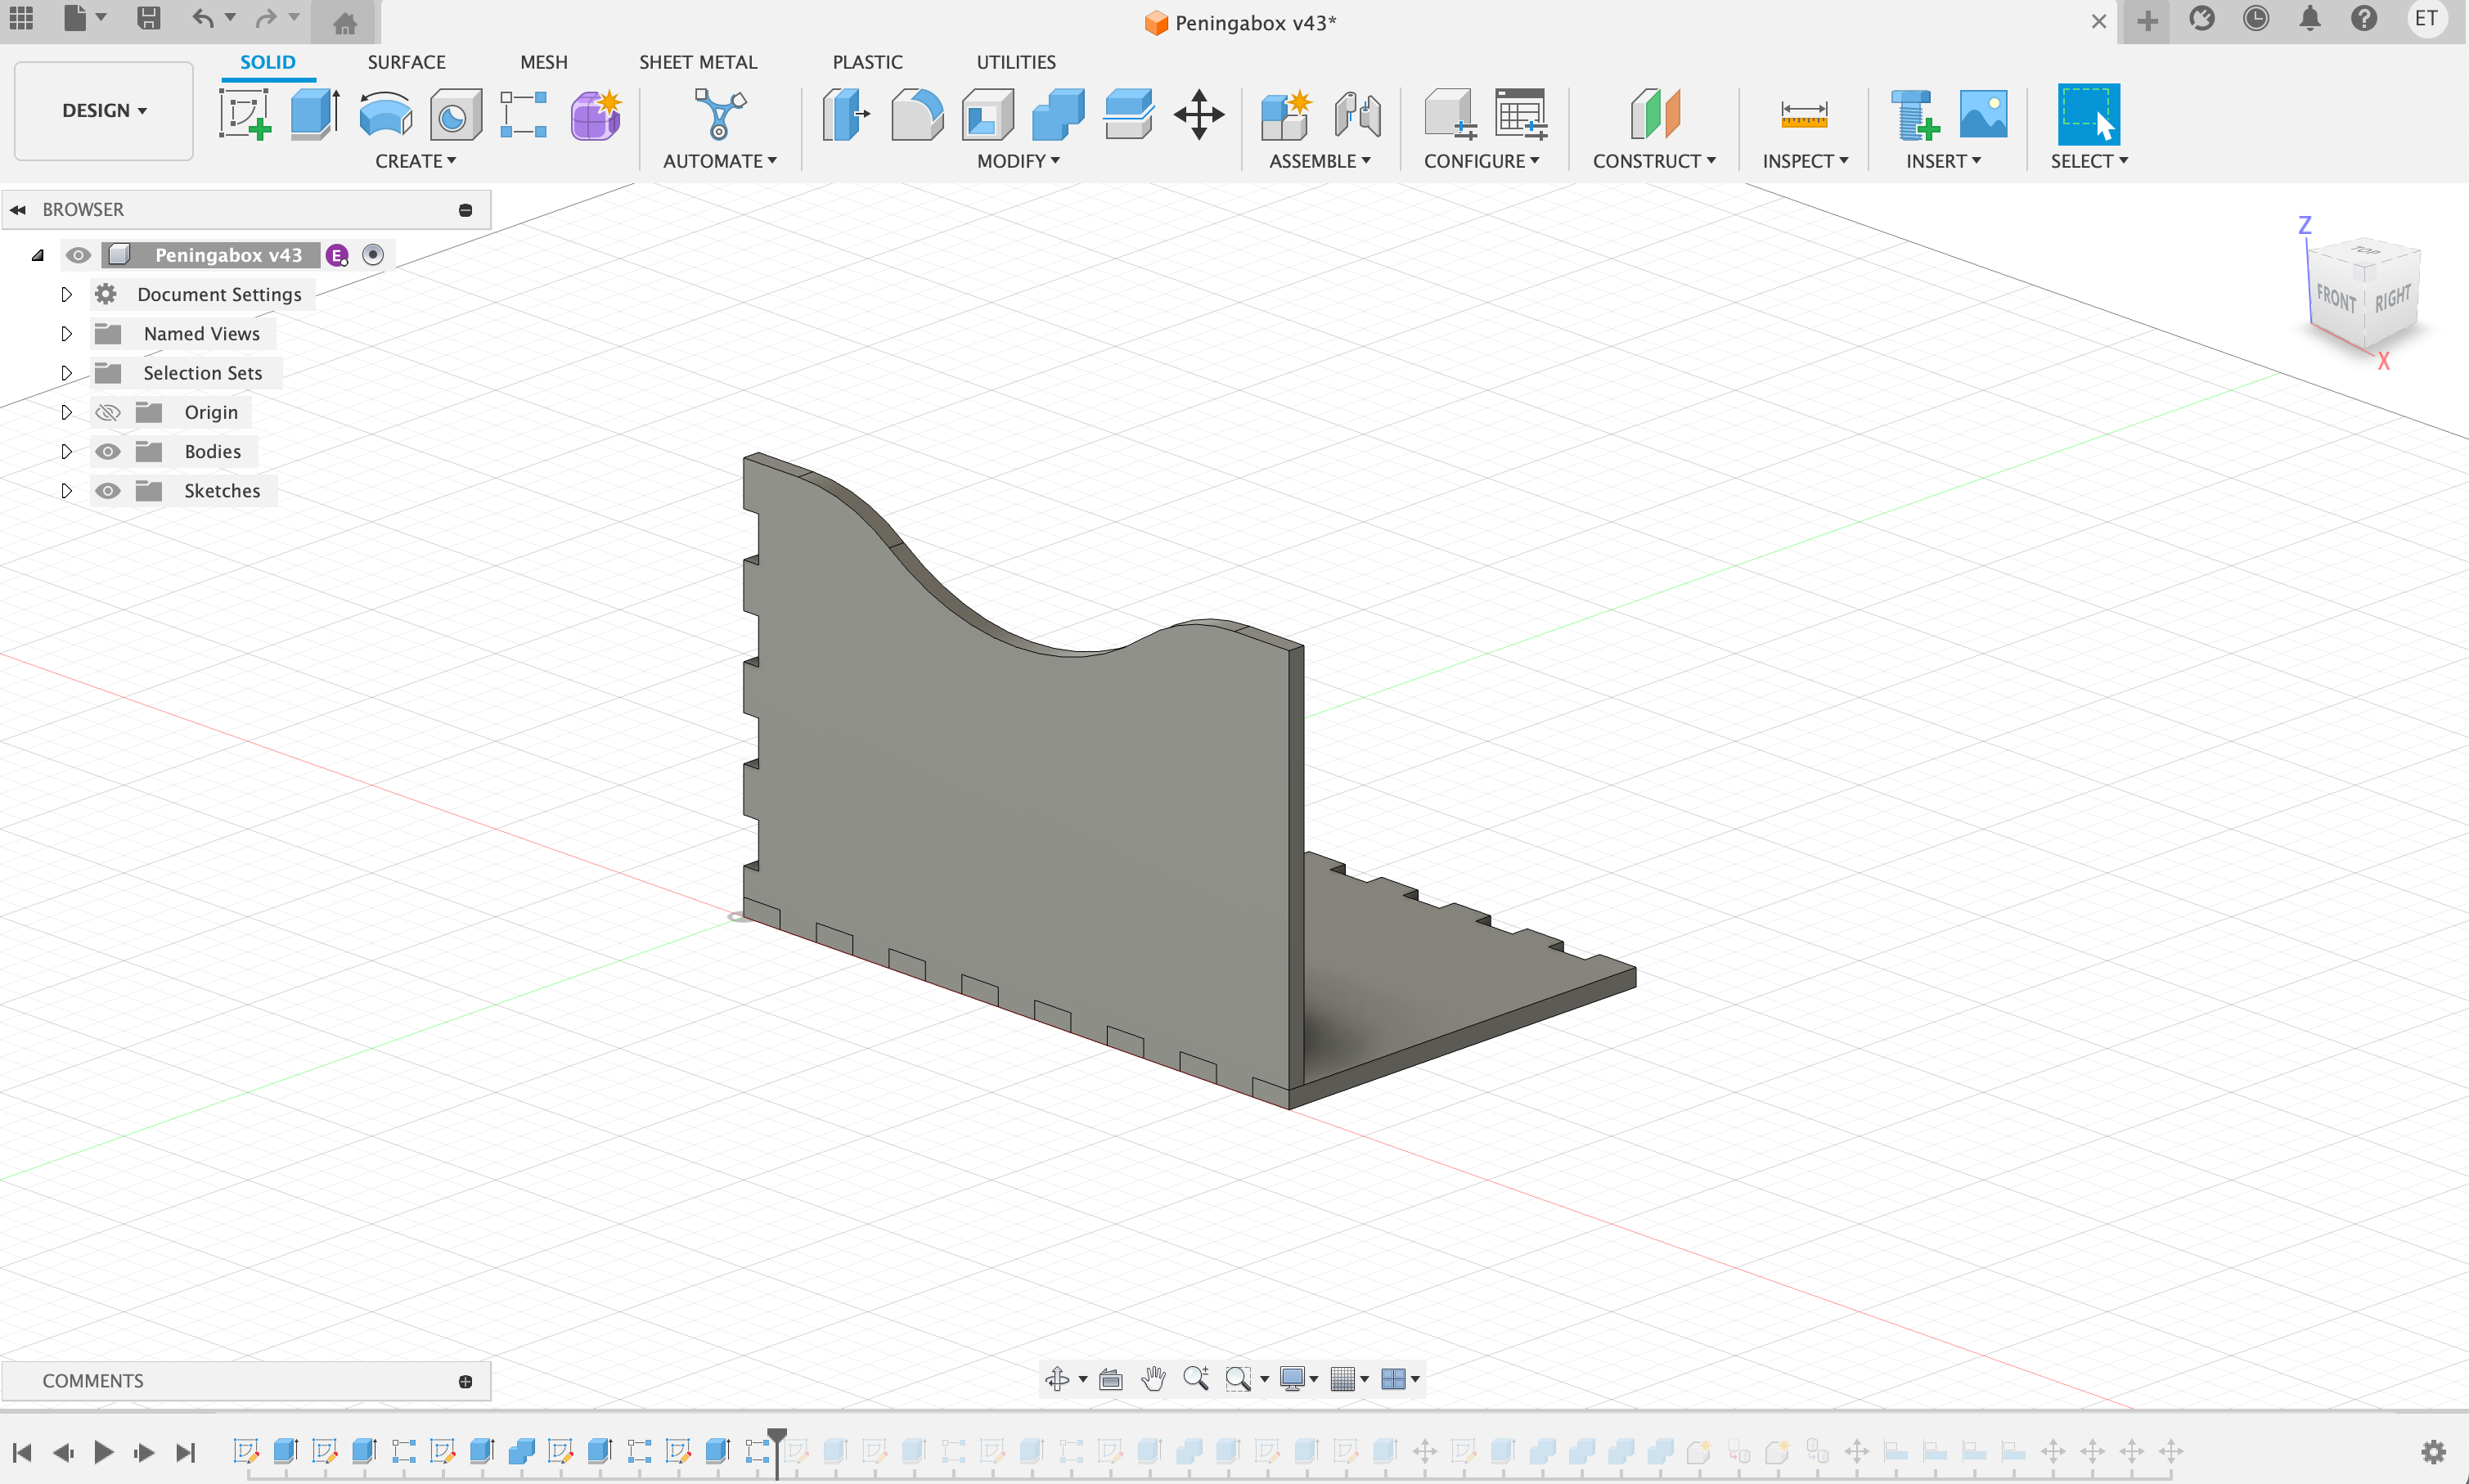The width and height of the screenshot is (2469, 1484).
Task: Jump to the timeline end
Action: tap(185, 1451)
